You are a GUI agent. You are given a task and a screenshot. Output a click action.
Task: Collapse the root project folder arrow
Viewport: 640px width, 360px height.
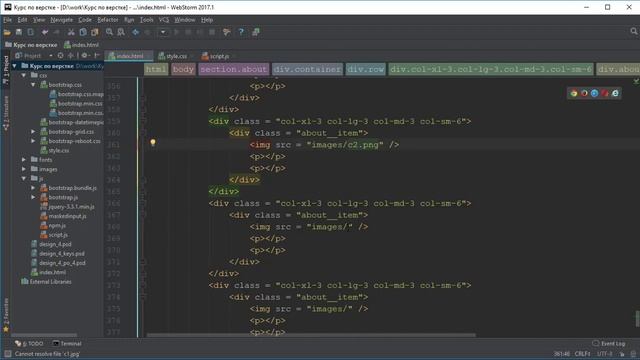[x=15, y=66]
